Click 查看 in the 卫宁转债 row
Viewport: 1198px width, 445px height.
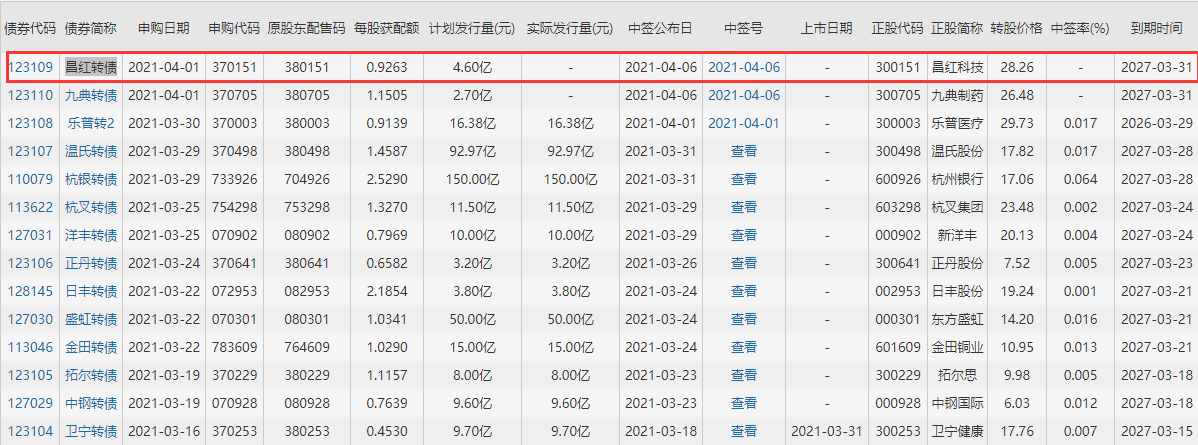[x=744, y=432]
